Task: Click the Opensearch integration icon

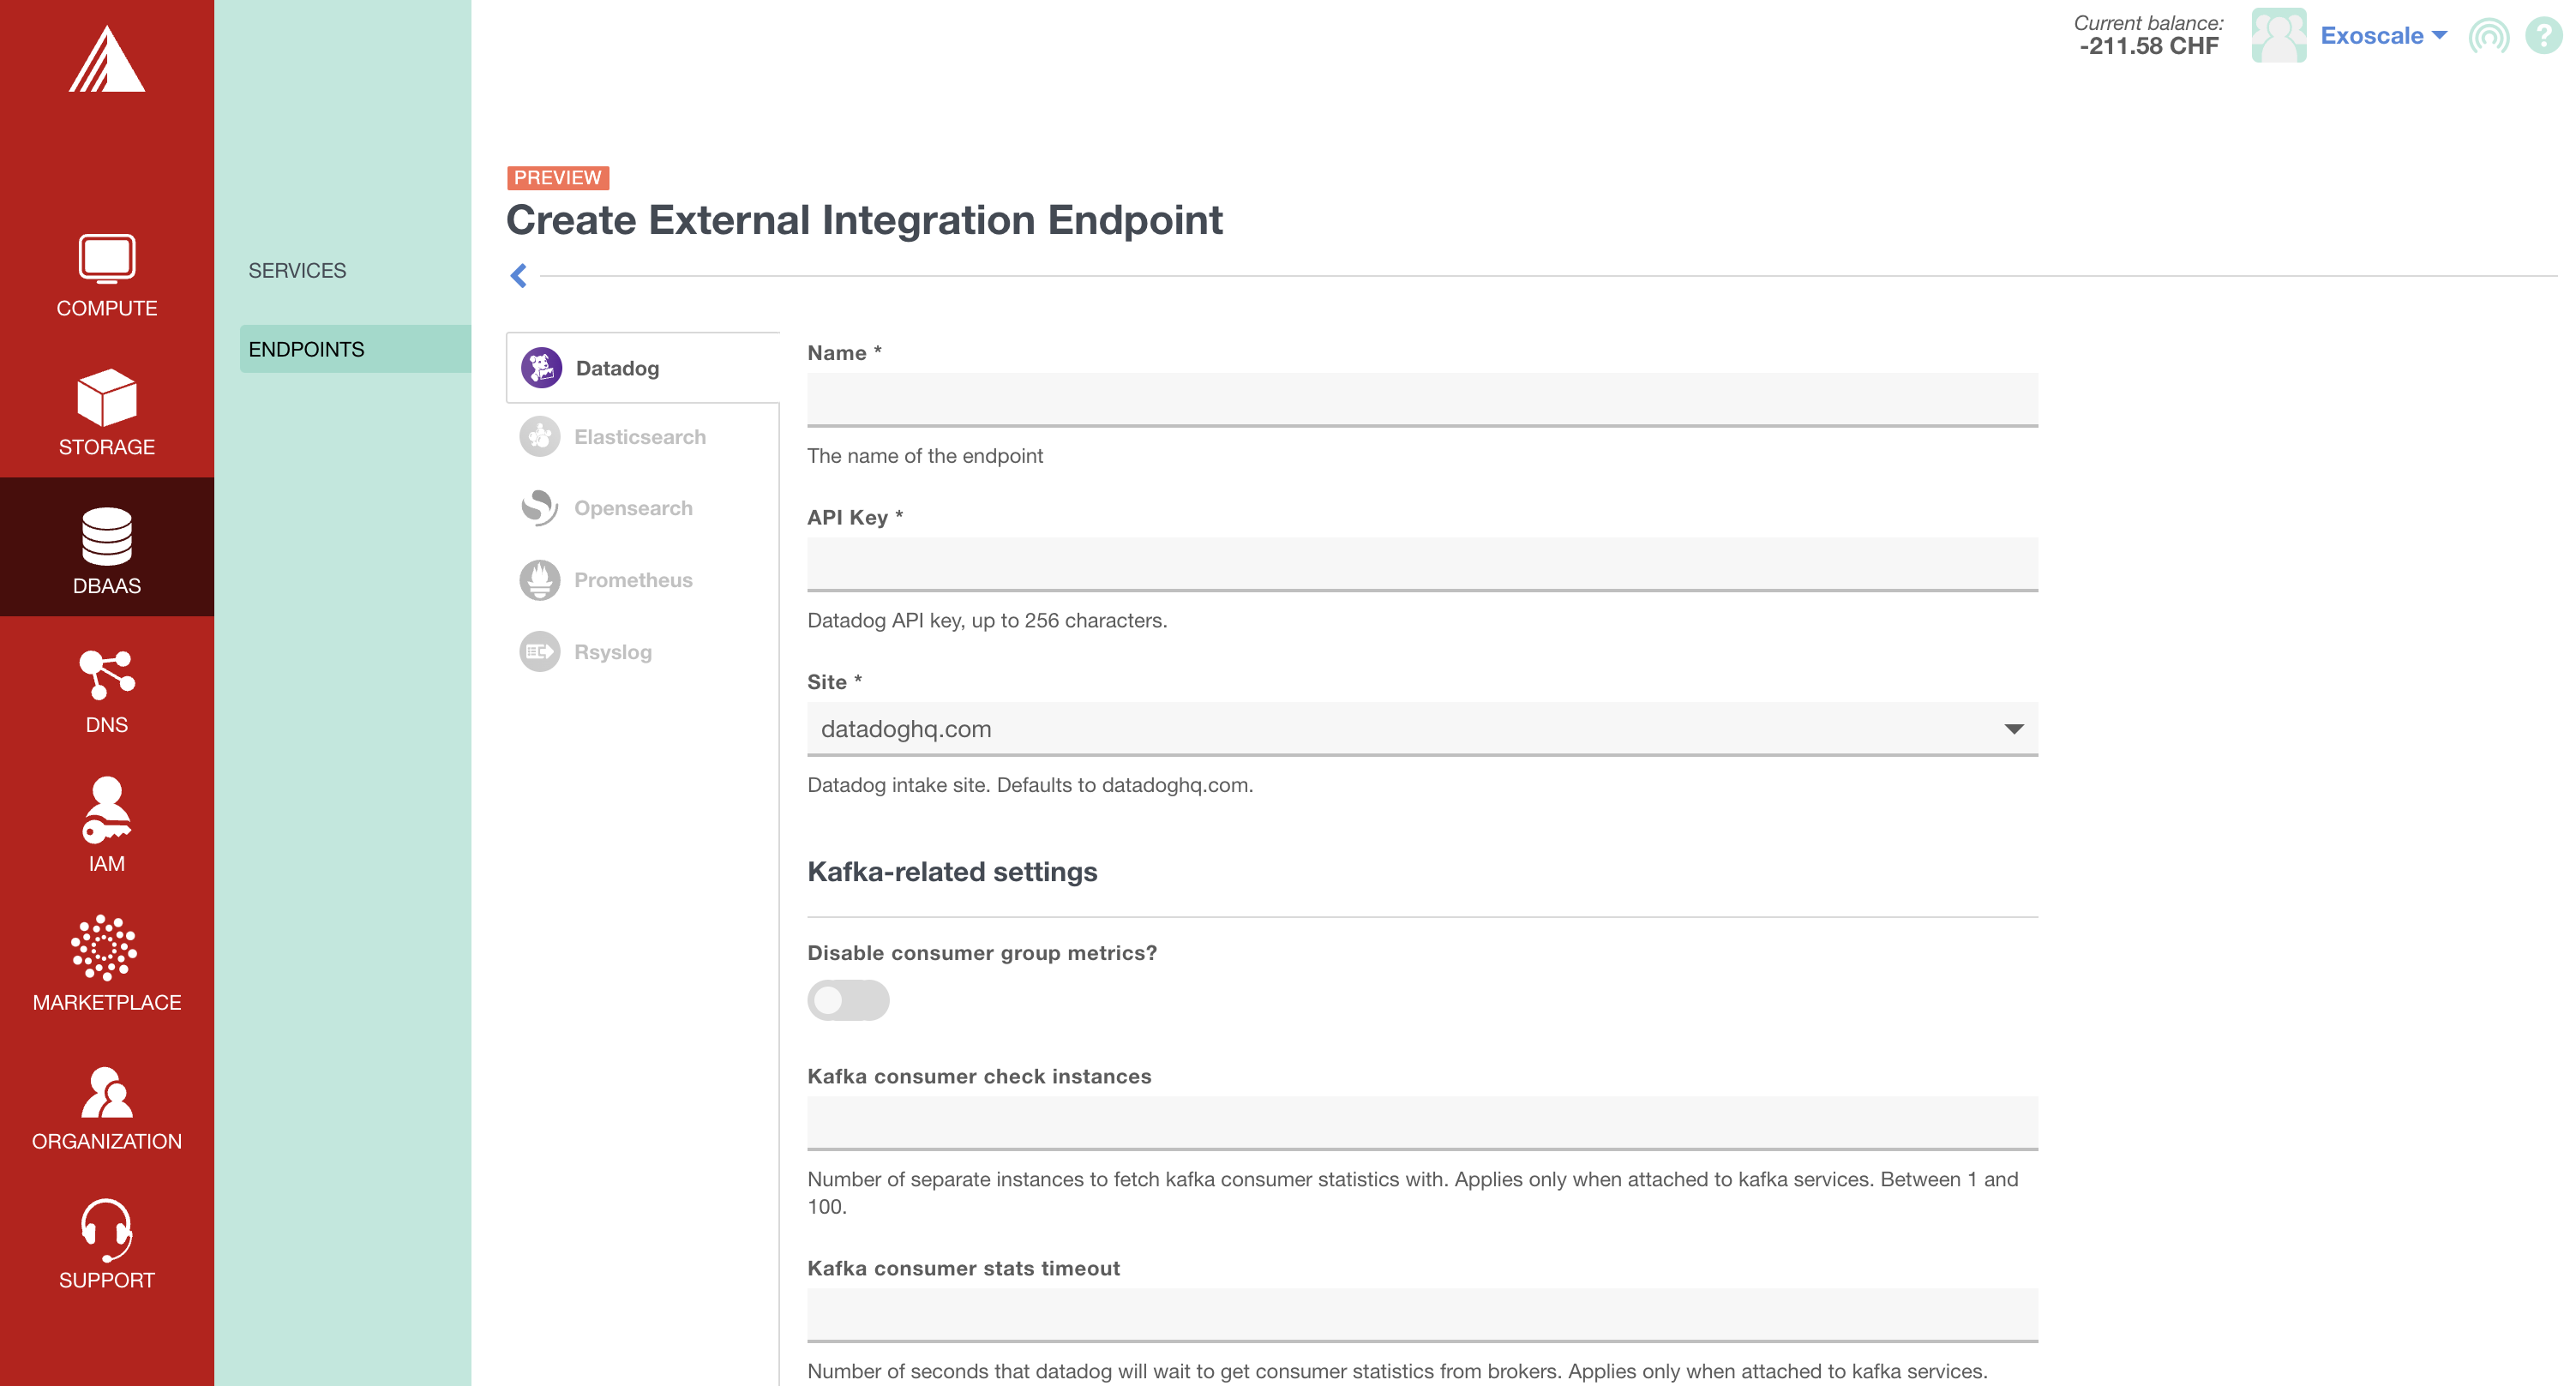Action: (x=539, y=508)
